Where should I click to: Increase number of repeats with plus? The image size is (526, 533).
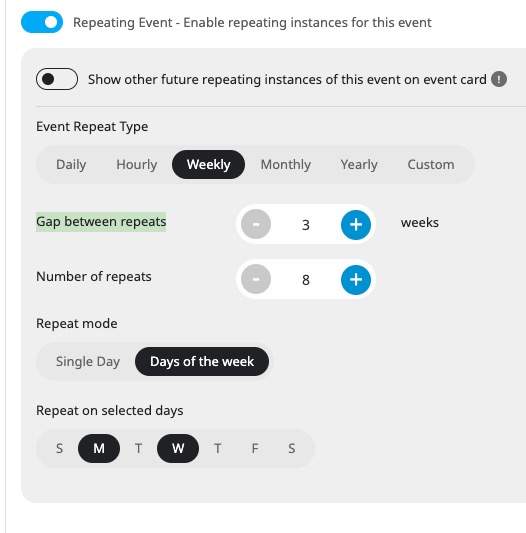(356, 280)
